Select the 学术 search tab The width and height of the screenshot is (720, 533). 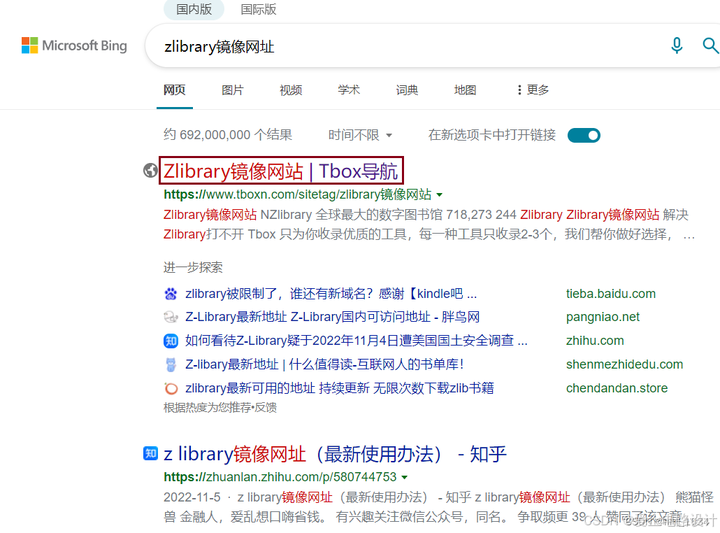click(349, 90)
